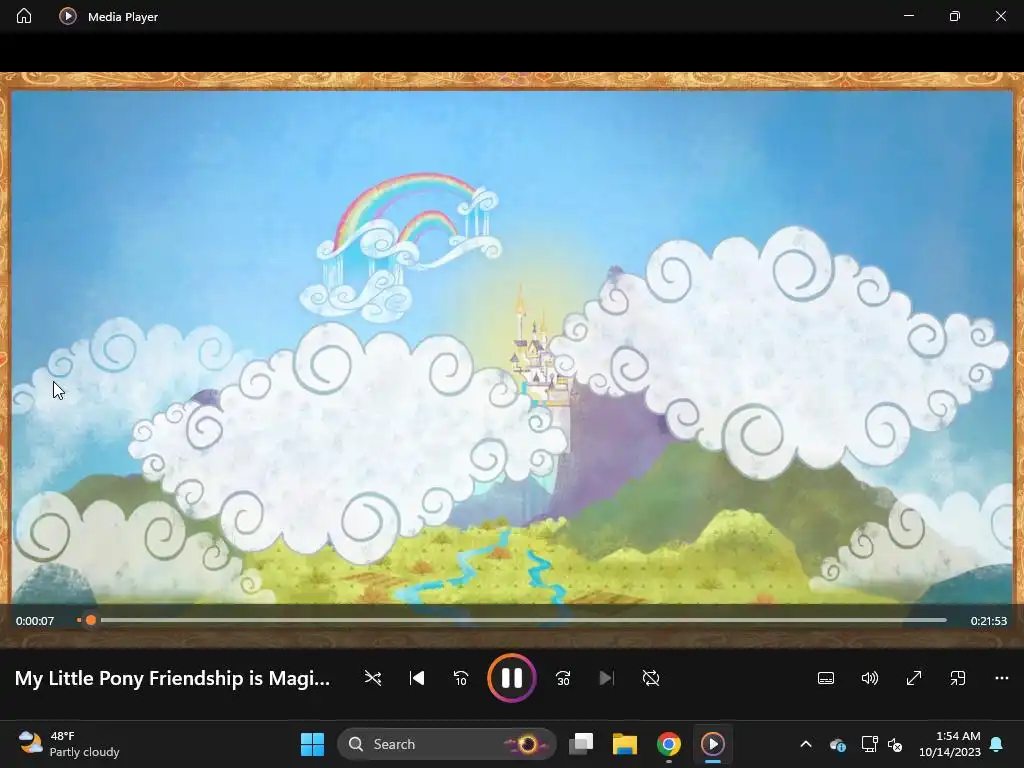Skip to previous track
This screenshot has height=768, width=1024.
(417, 678)
